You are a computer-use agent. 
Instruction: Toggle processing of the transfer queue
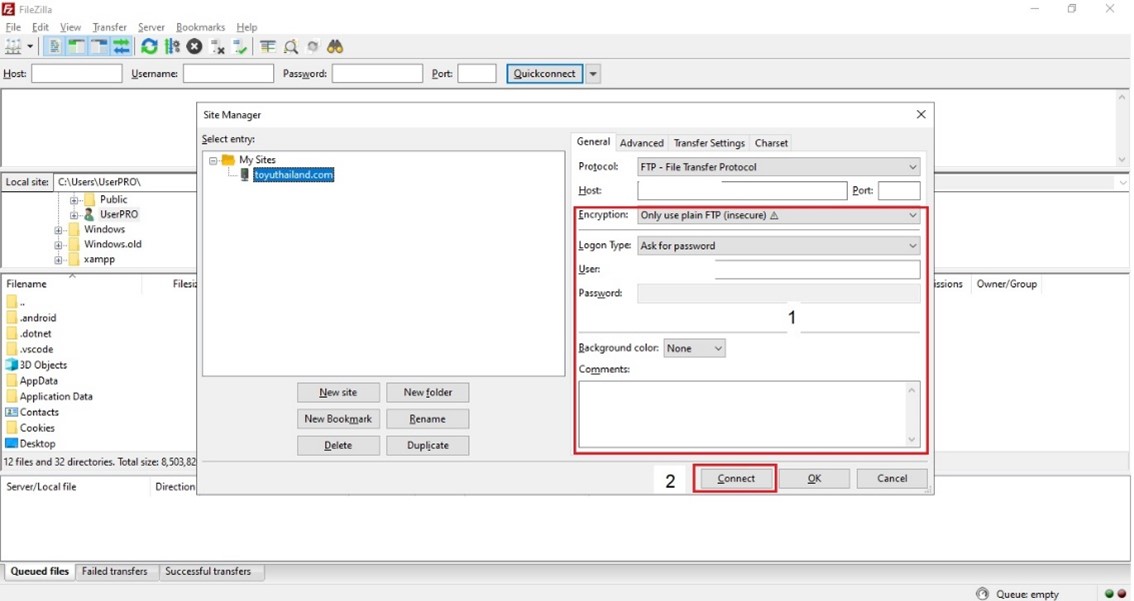[172, 47]
